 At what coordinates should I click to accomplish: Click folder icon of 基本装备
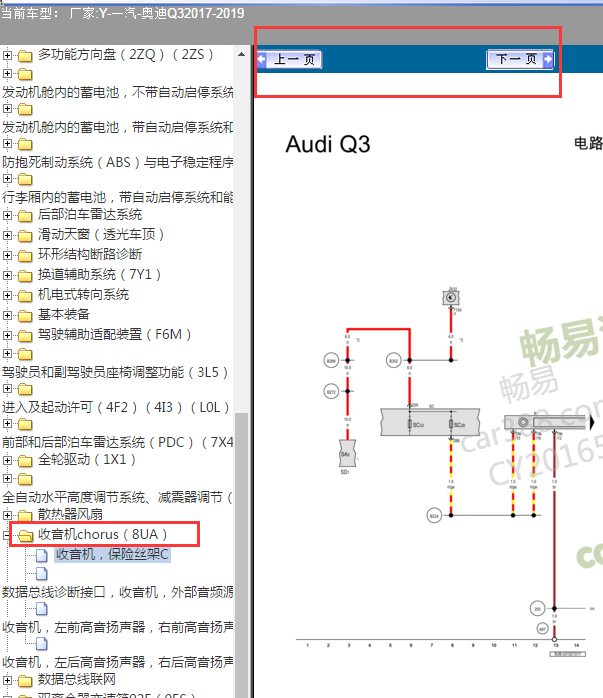25,316
